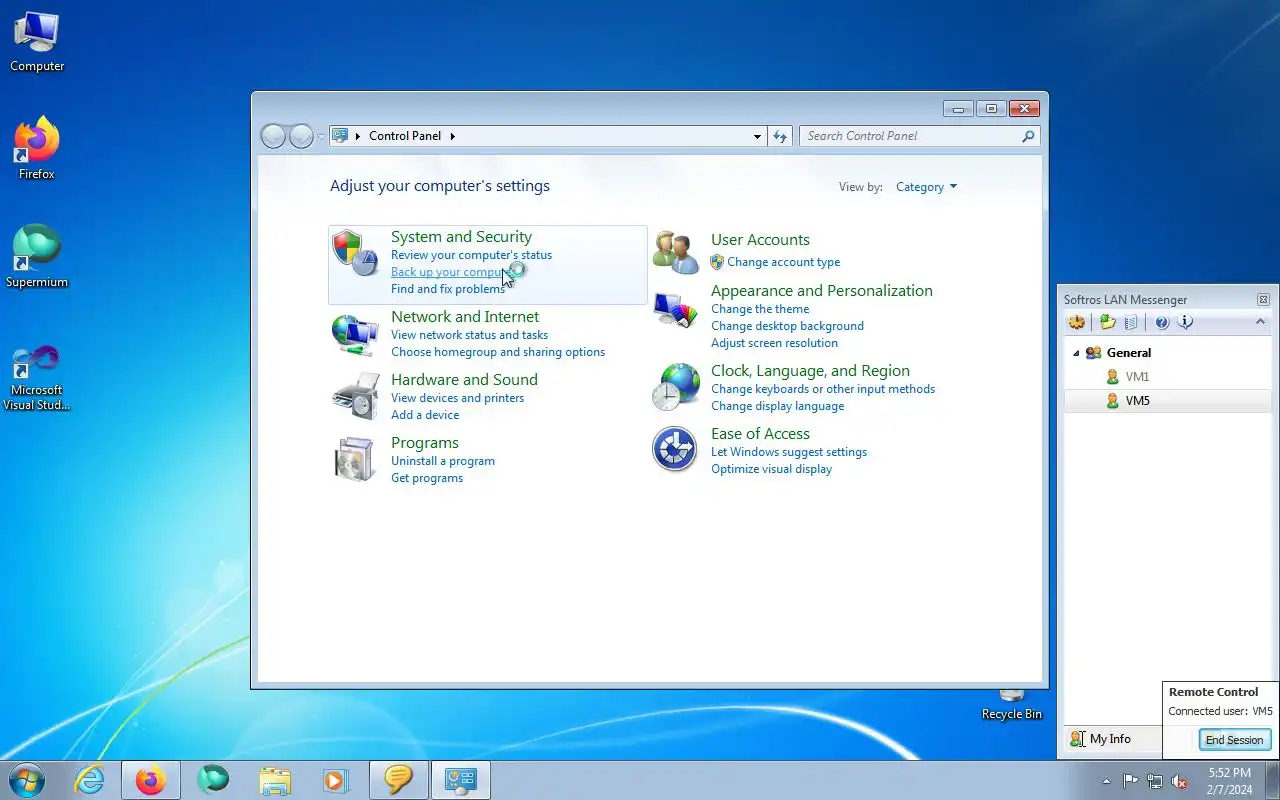Screen dimensions: 1280x800
Task: Open User Accounts heading
Action: [760, 240]
